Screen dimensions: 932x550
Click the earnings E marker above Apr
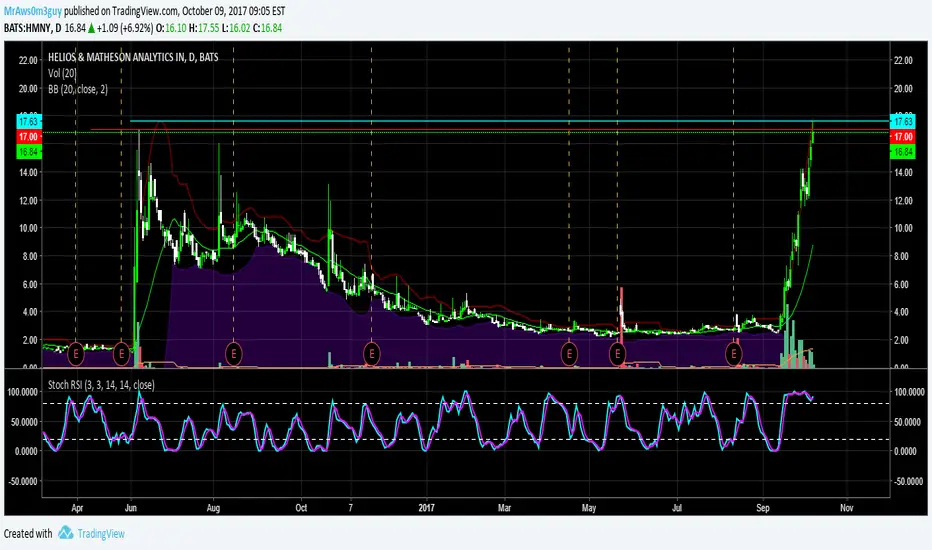75,354
